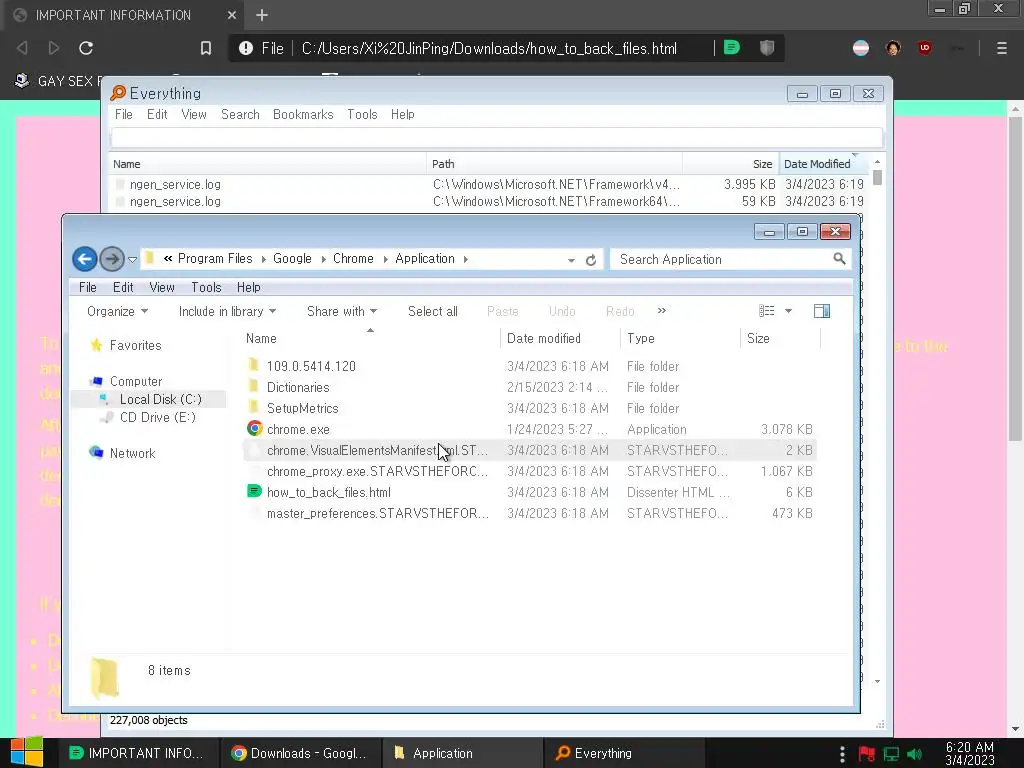The width and height of the screenshot is (1024, 768).
Task: Click Google in address breadcrumb
Action: point(292,259)
